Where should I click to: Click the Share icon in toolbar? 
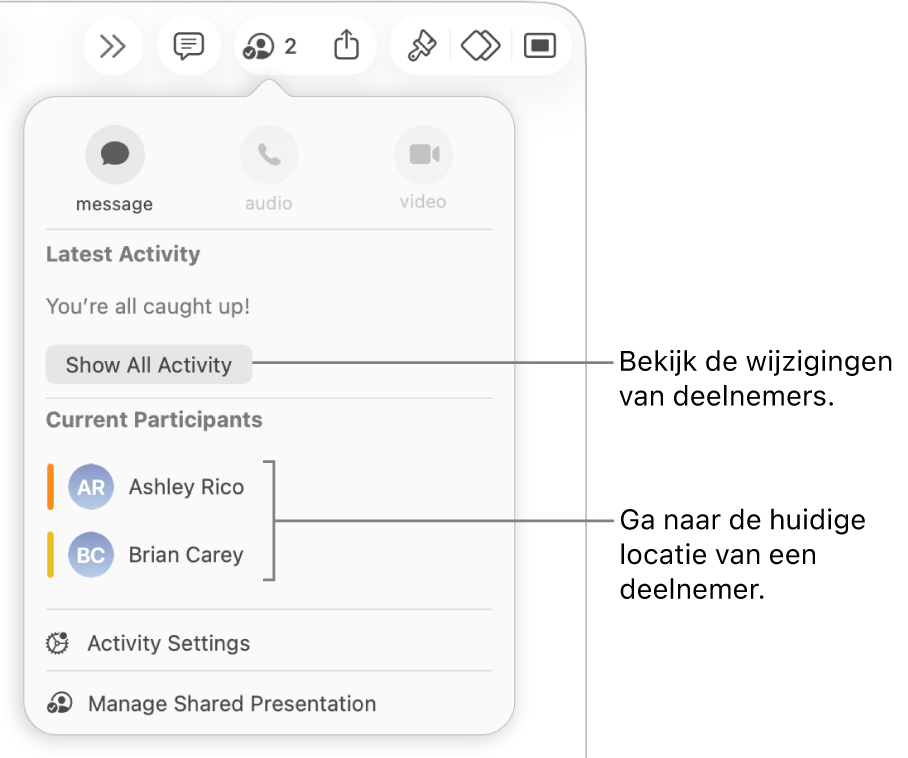tap(346, 45)
